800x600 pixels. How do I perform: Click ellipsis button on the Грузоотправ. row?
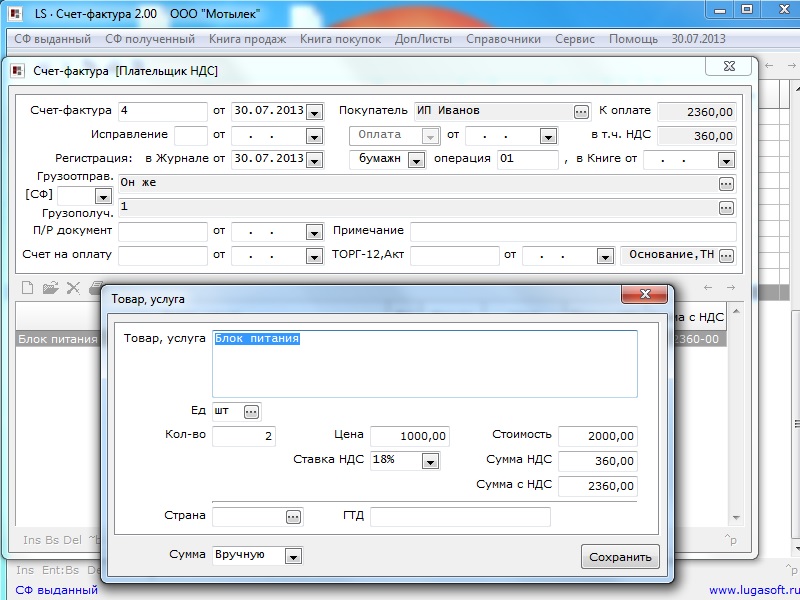[726, 184]
